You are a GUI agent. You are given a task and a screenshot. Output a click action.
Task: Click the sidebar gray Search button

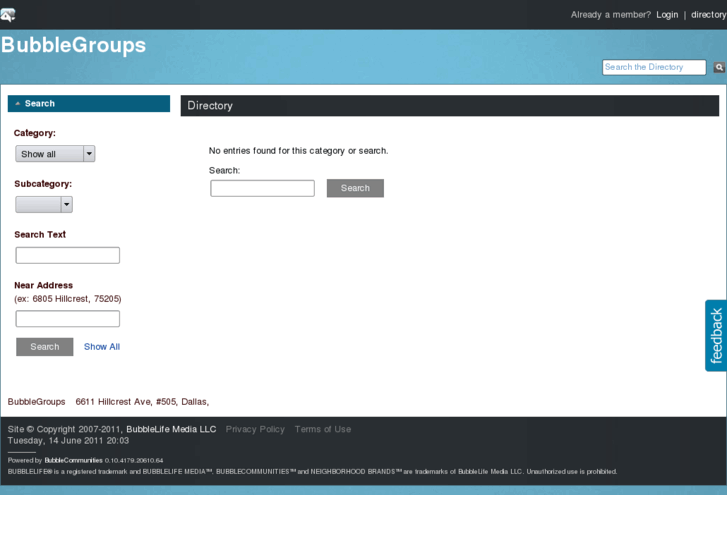tap(45, 346)
